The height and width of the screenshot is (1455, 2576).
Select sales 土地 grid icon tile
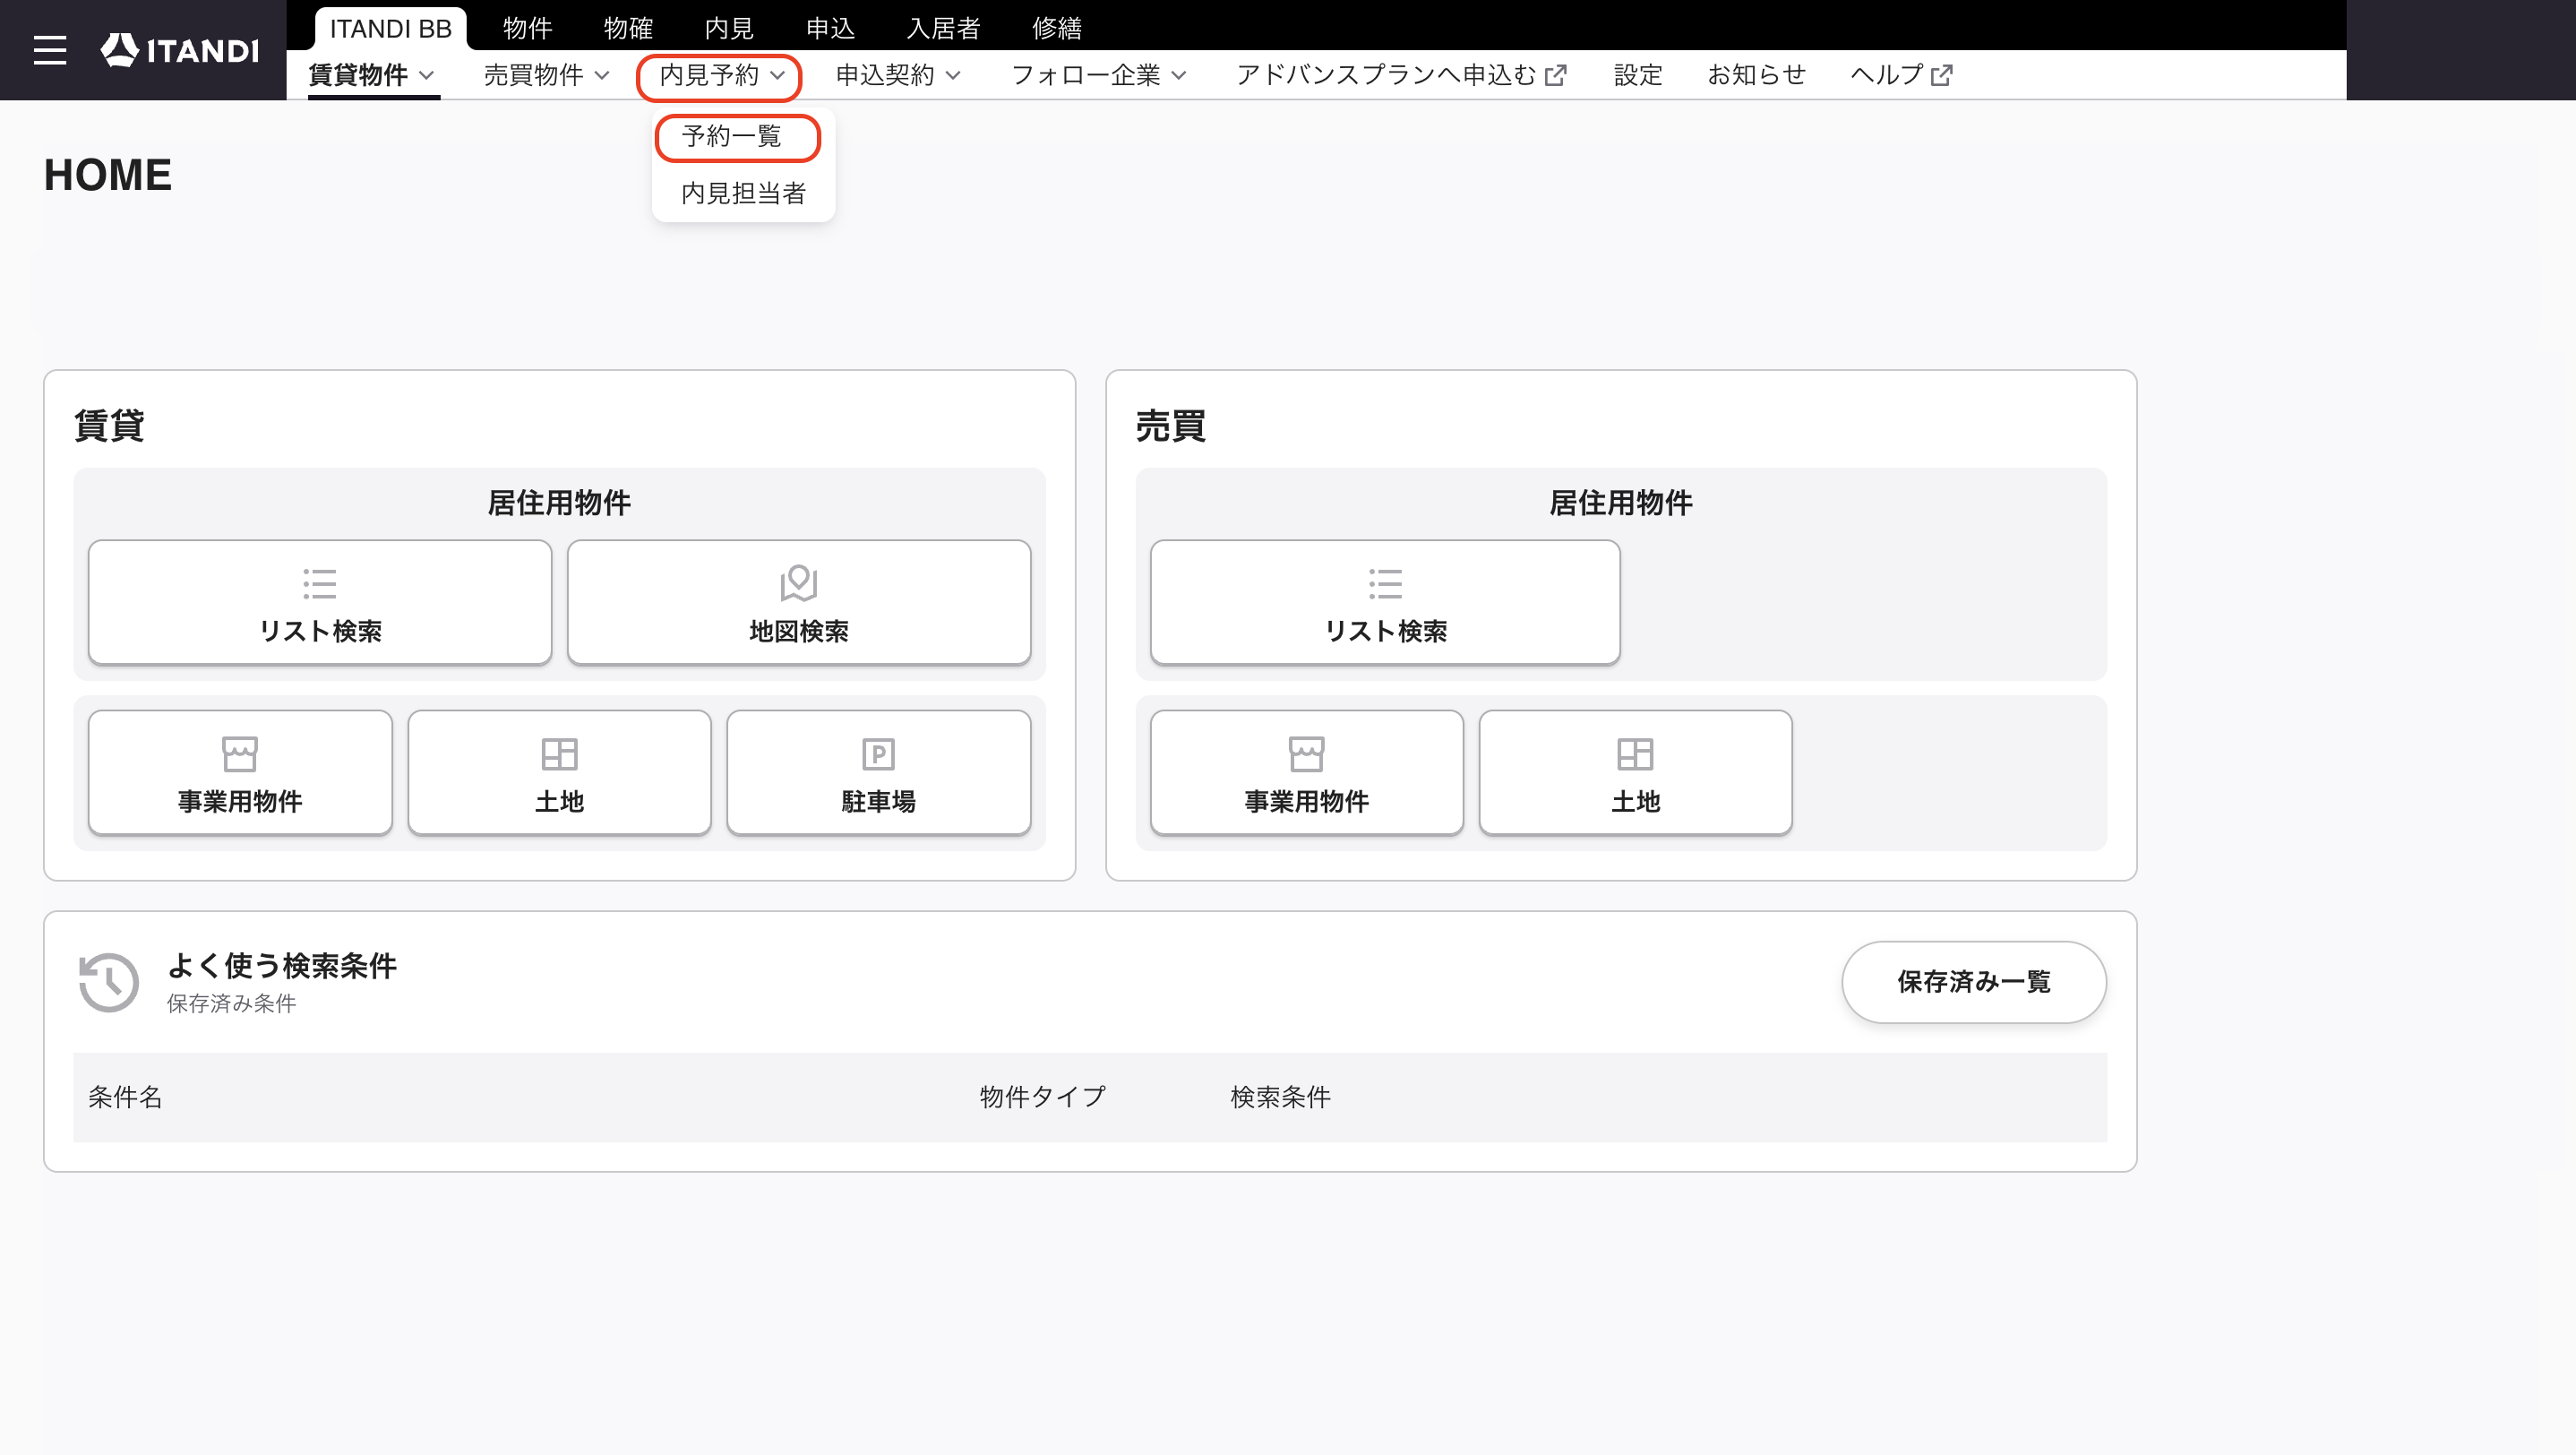(1636, 772)
